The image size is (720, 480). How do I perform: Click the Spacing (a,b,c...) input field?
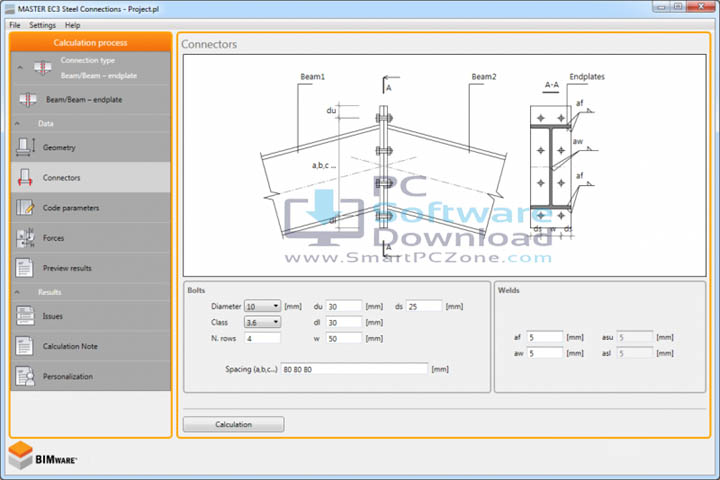click(x=354, y=369)
